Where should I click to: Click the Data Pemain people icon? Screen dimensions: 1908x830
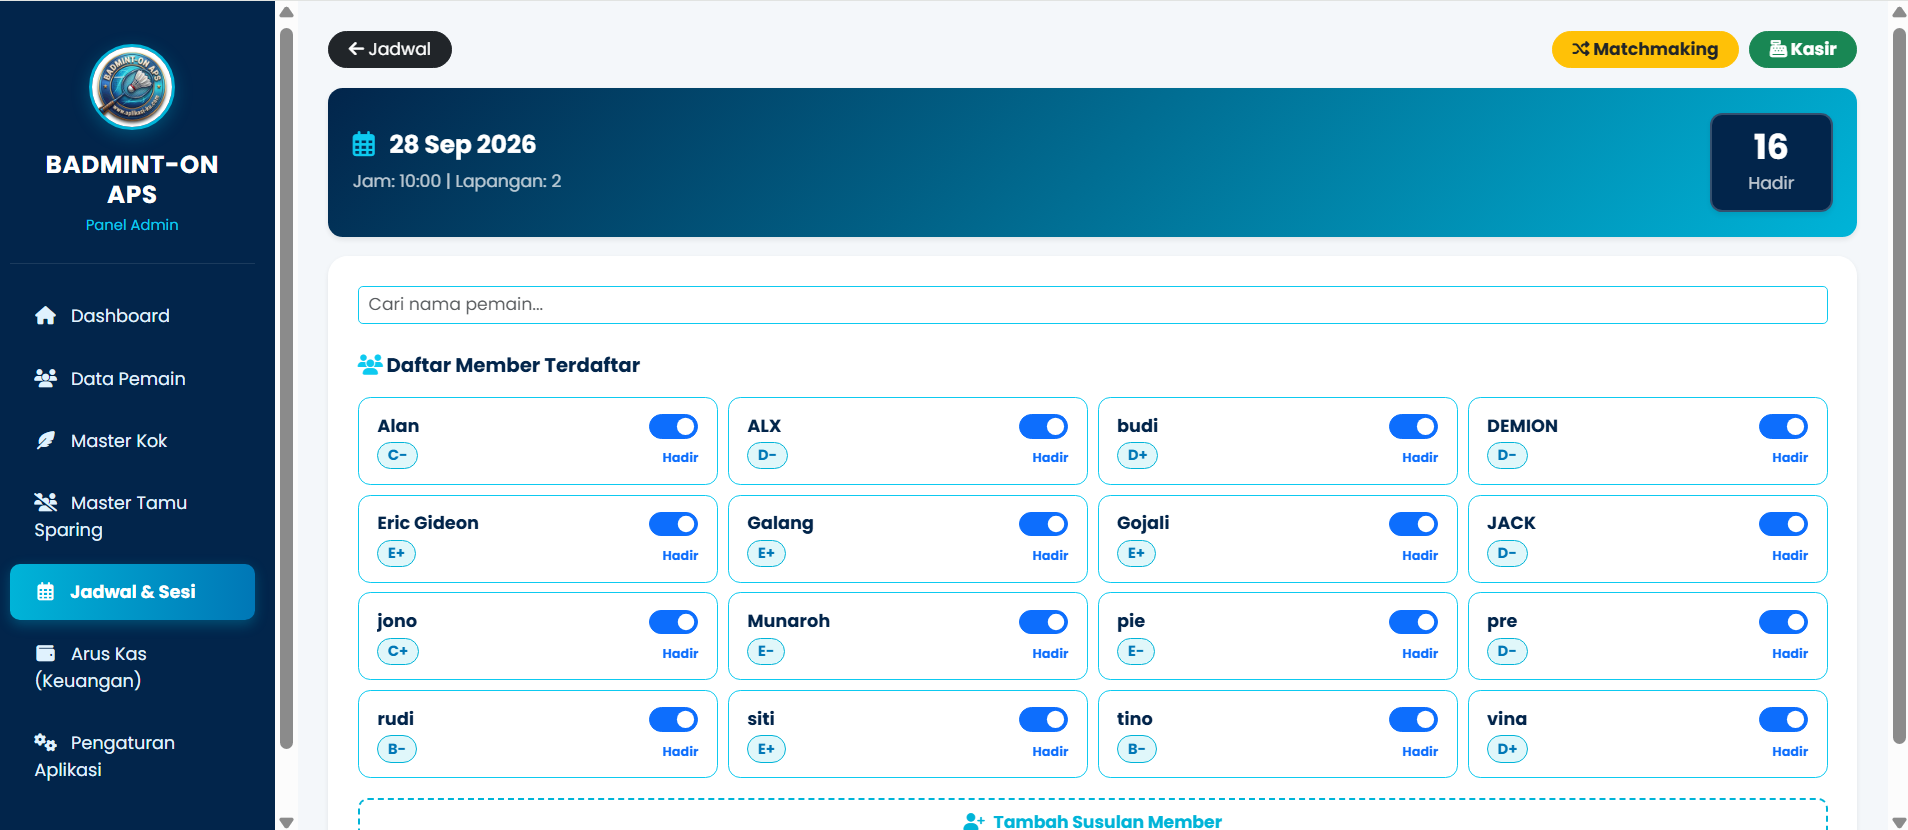(45, 378)
